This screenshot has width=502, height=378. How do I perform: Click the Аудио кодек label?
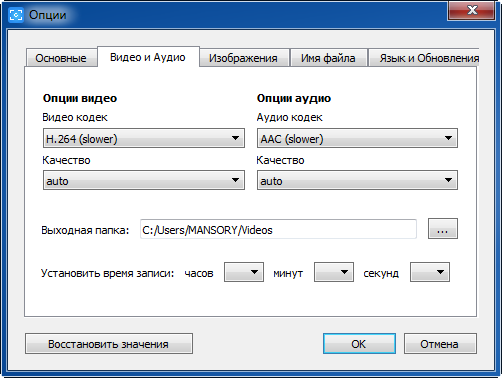[289, 117]
